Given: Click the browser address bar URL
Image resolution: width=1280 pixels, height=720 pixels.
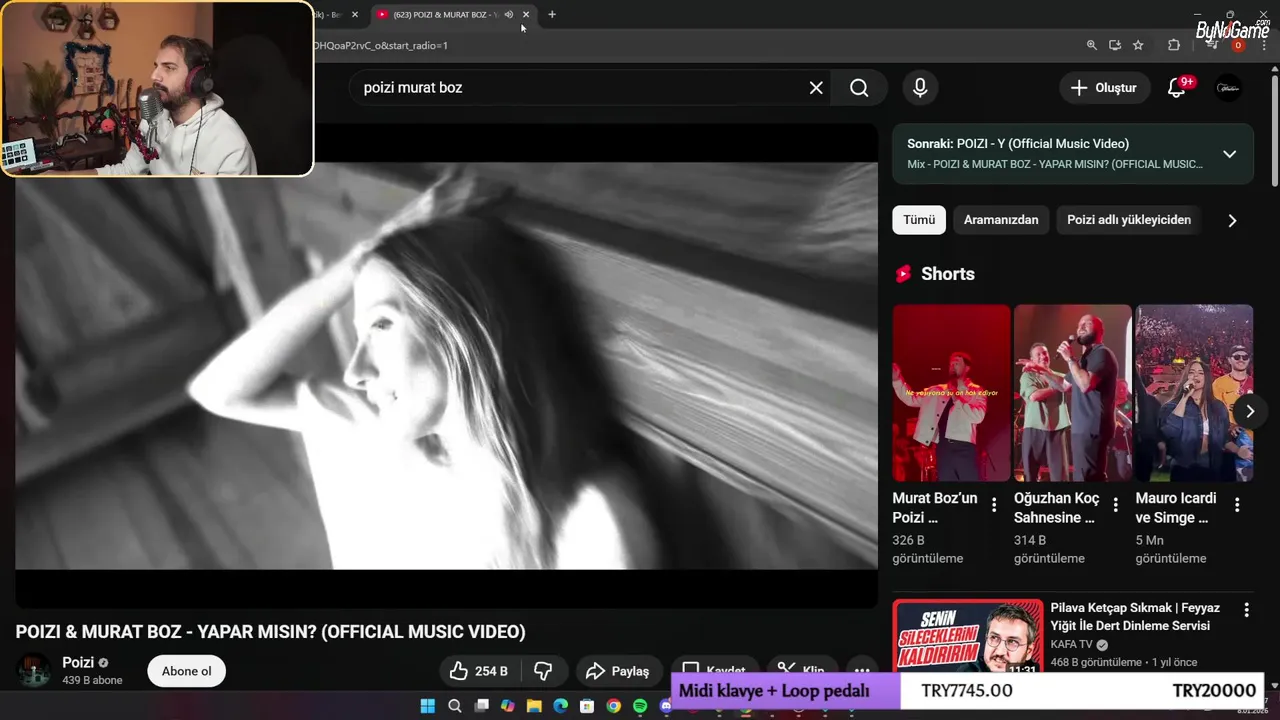Looking at the screenshot, I should 381,45.
